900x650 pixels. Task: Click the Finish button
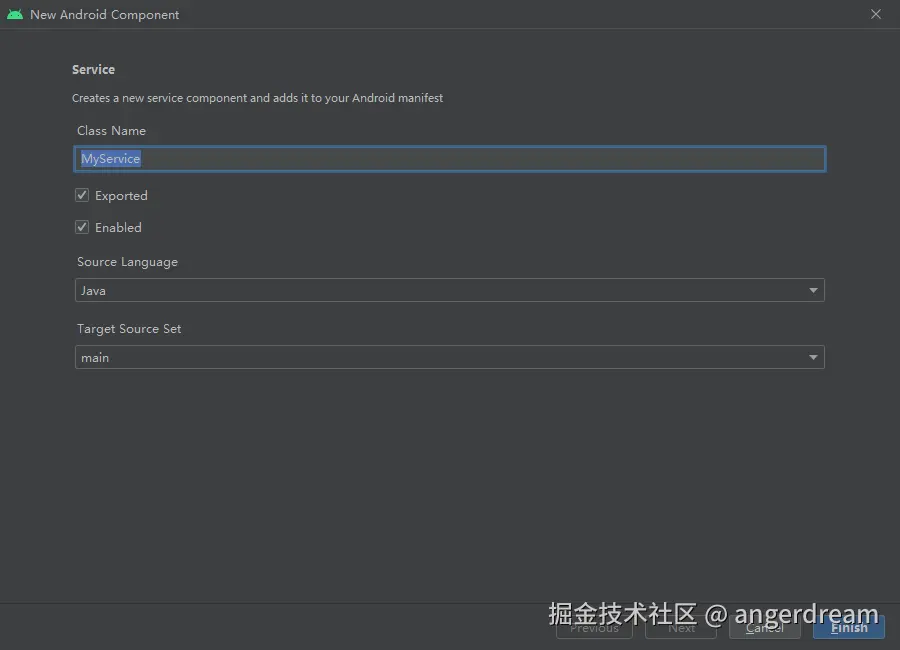[849, 628]
